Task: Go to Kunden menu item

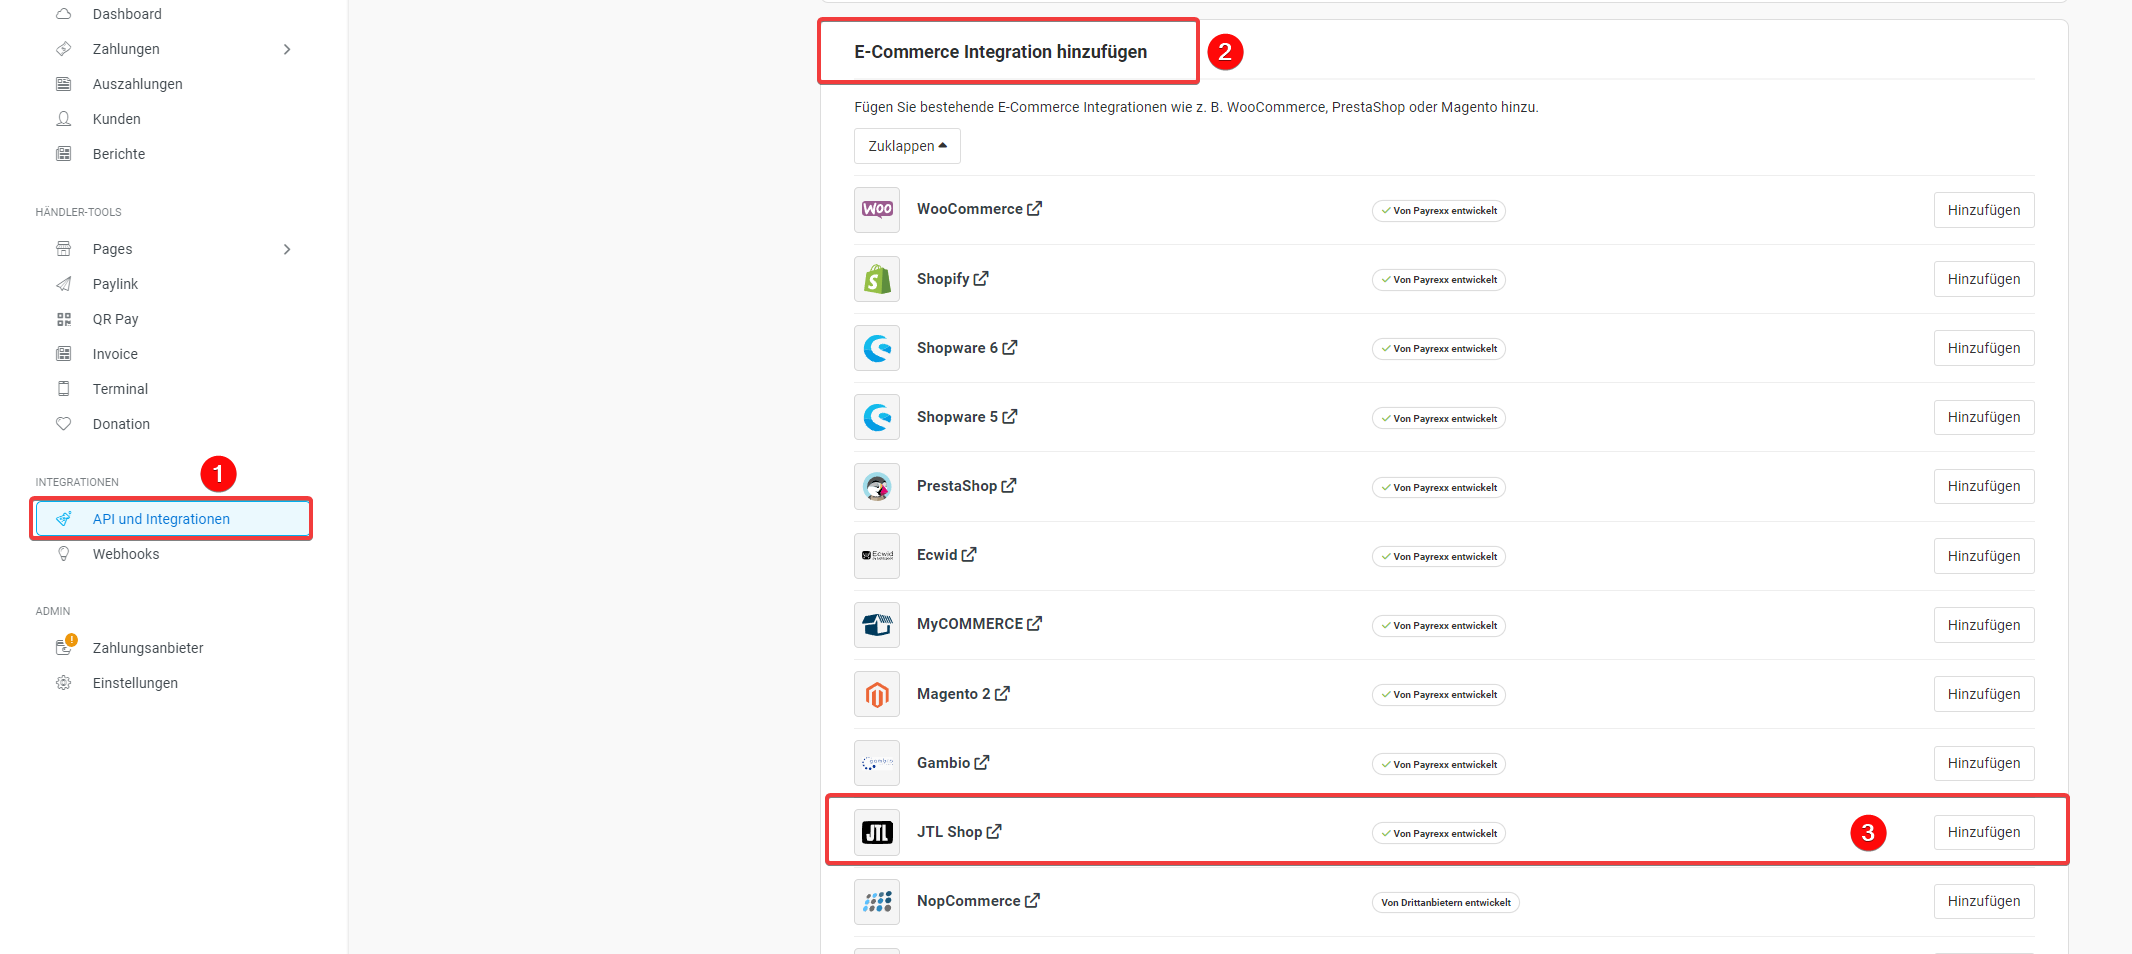Action: click(x=117, y=119)
